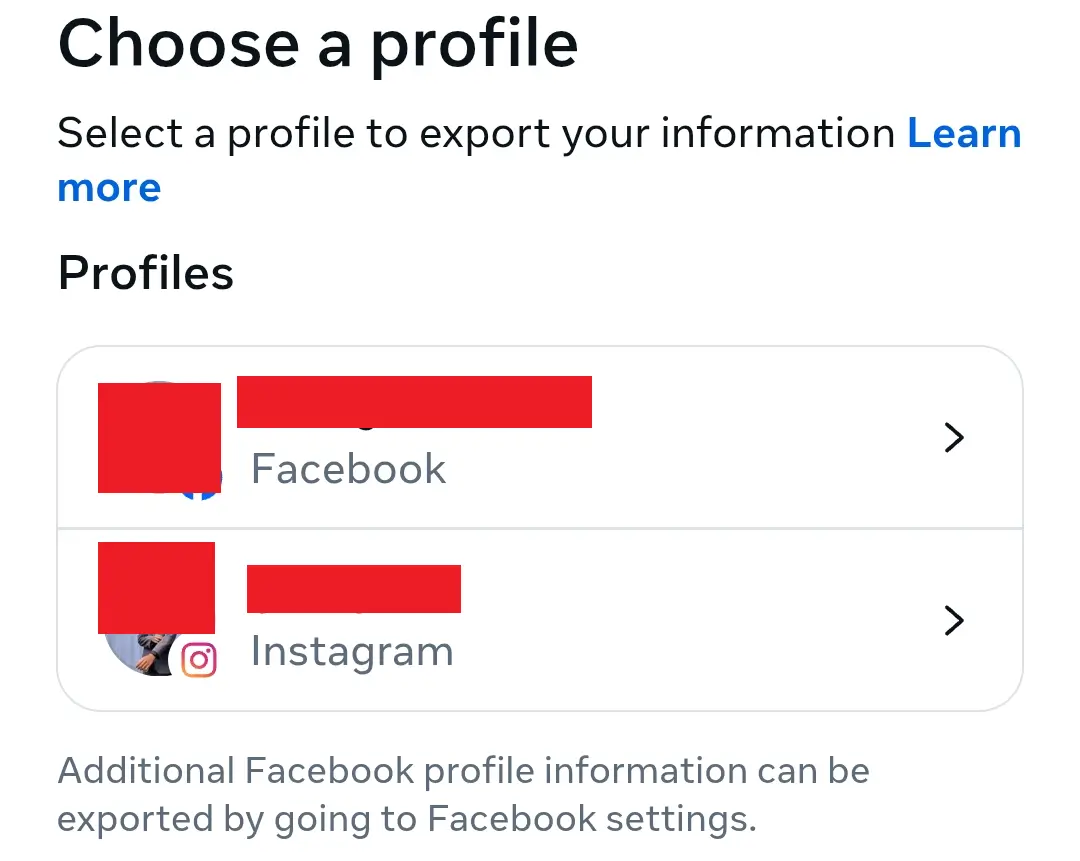The image size is (1080, 861).
Task: Open the Facebook account's circular profile photo
Action: [x=158, y=437]
